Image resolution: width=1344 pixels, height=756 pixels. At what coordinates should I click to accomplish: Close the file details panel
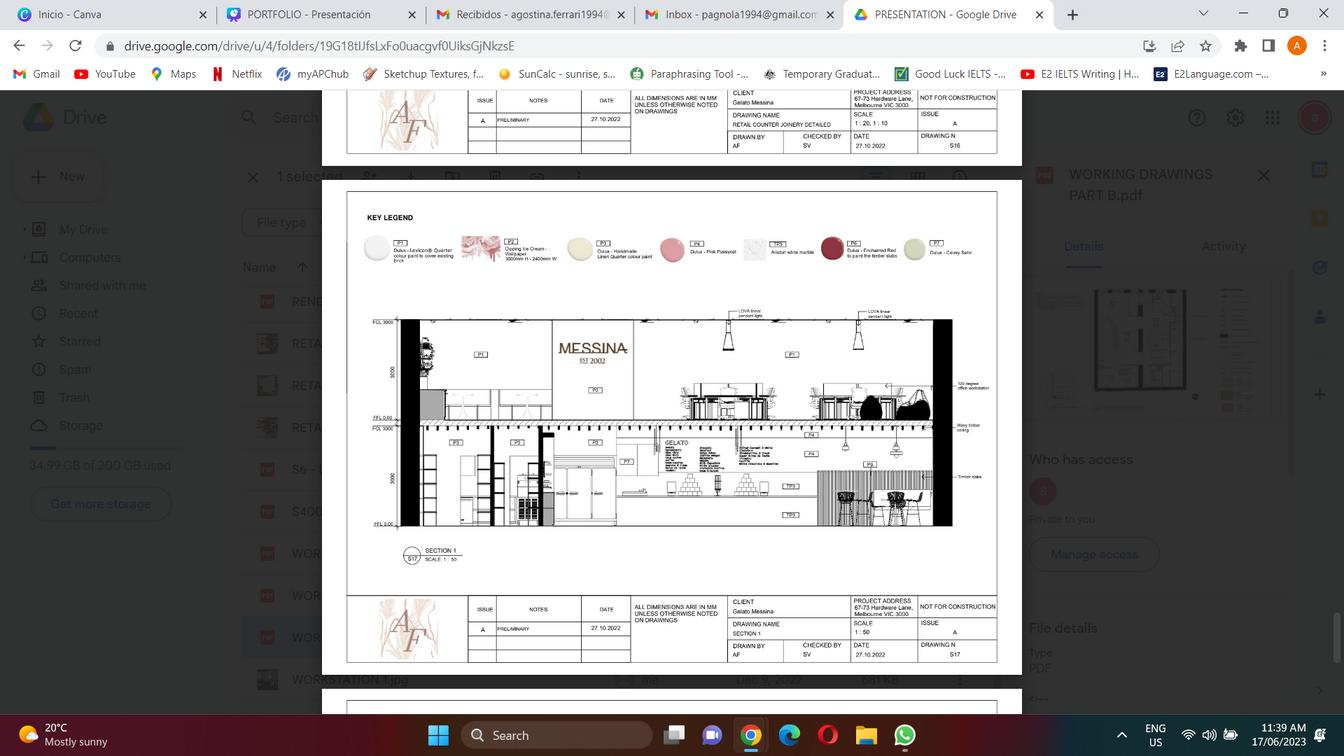tap(1263, 175)
